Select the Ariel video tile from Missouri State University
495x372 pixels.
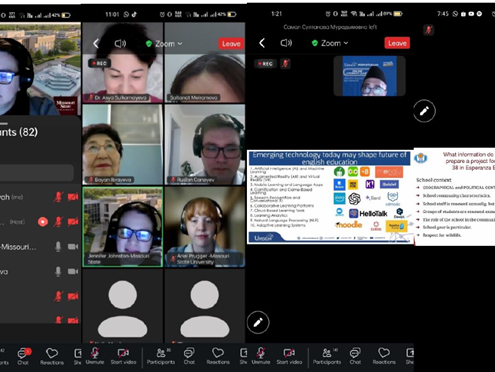(x=205, y=227)
